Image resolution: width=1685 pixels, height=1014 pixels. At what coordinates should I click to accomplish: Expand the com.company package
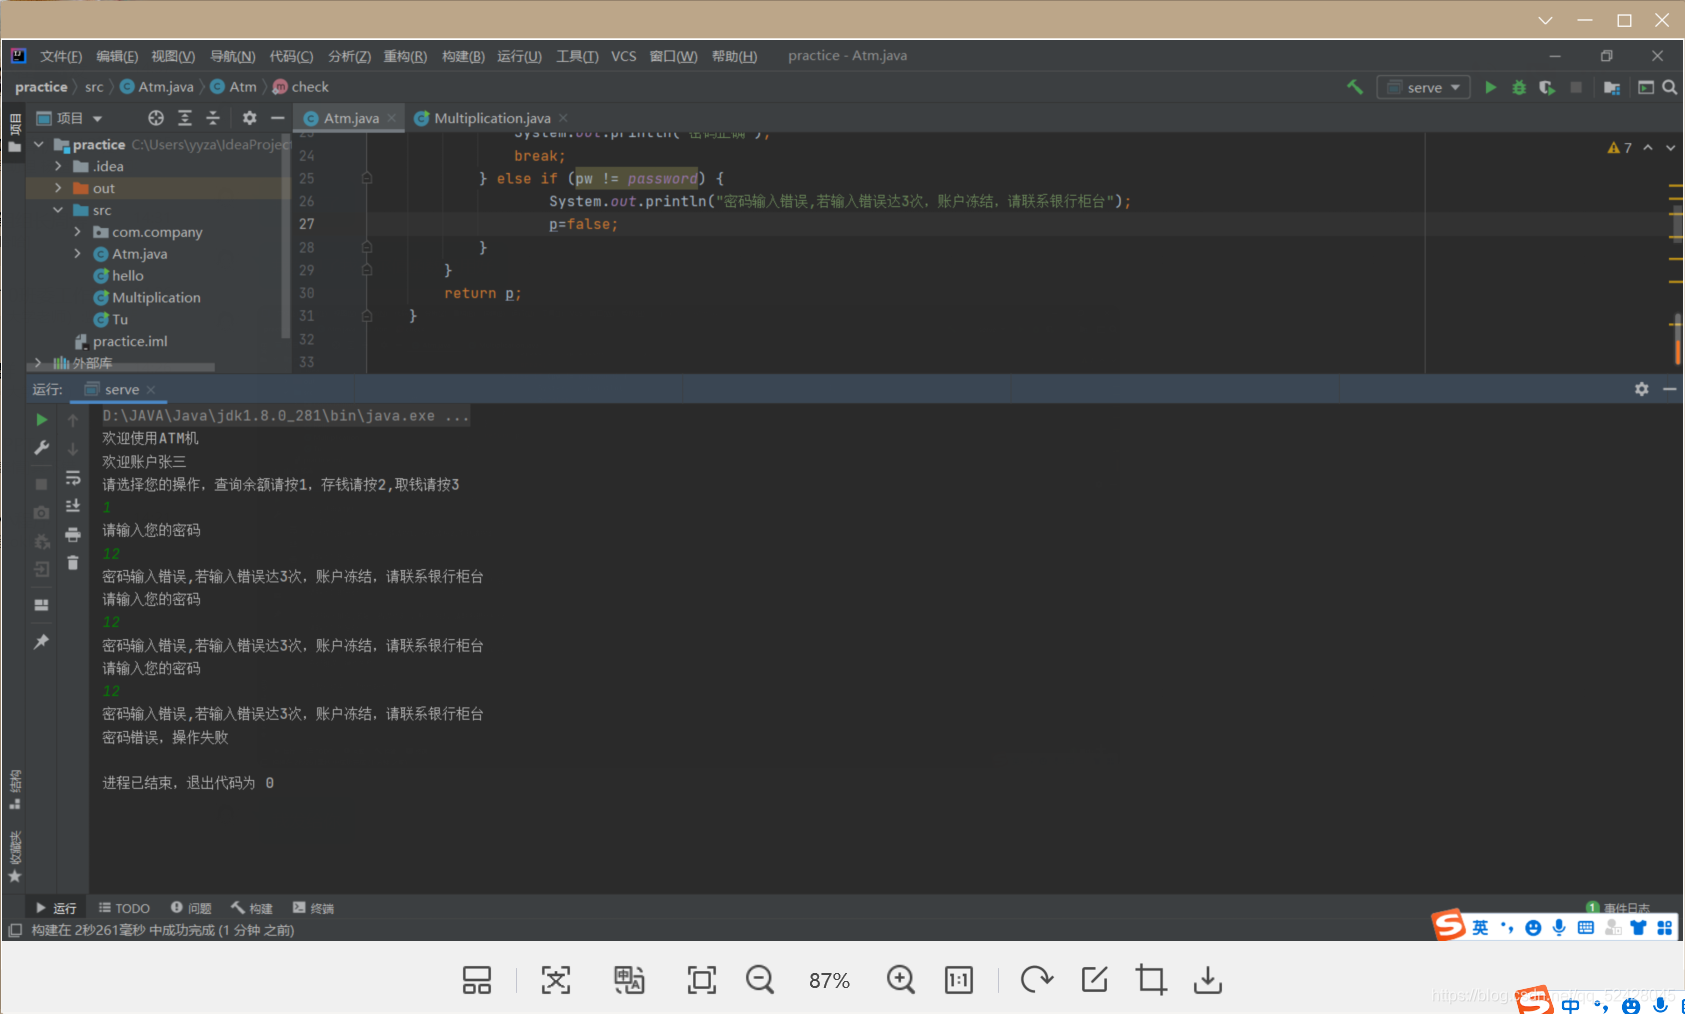pyautogui.click(x=78, y=232)
